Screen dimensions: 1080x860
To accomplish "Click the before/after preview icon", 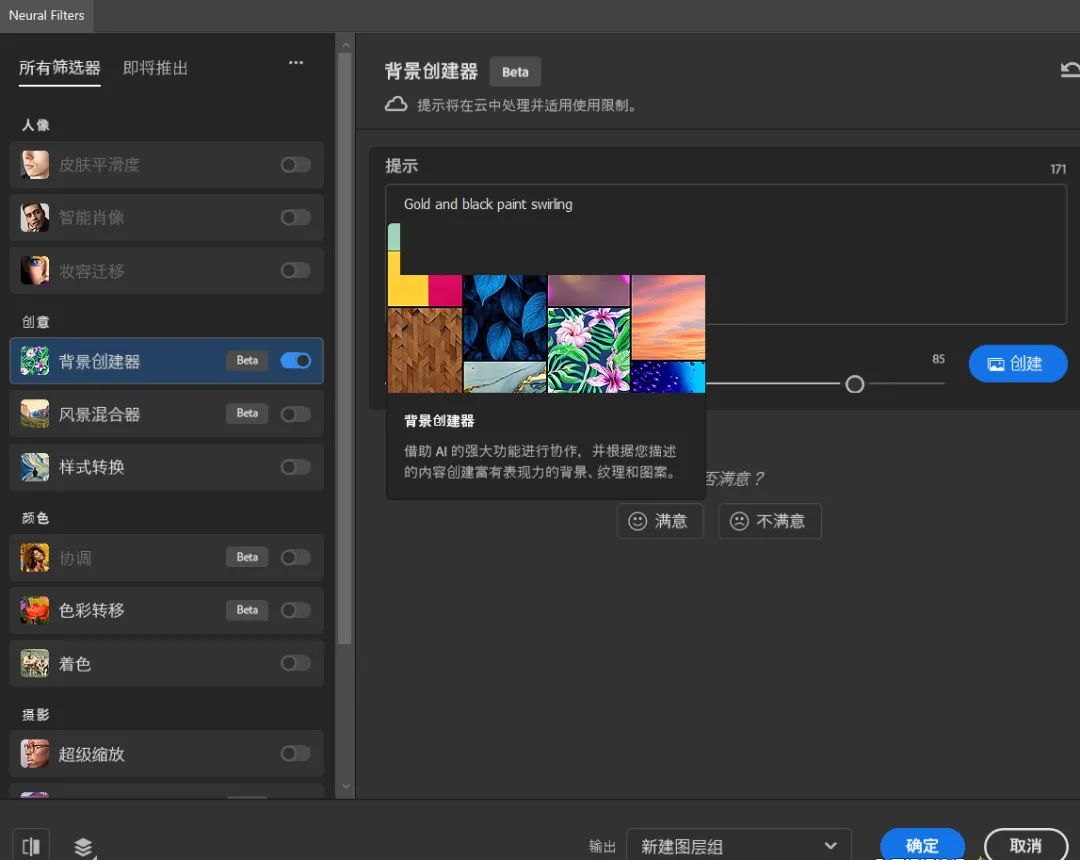I will click(31, 846).
